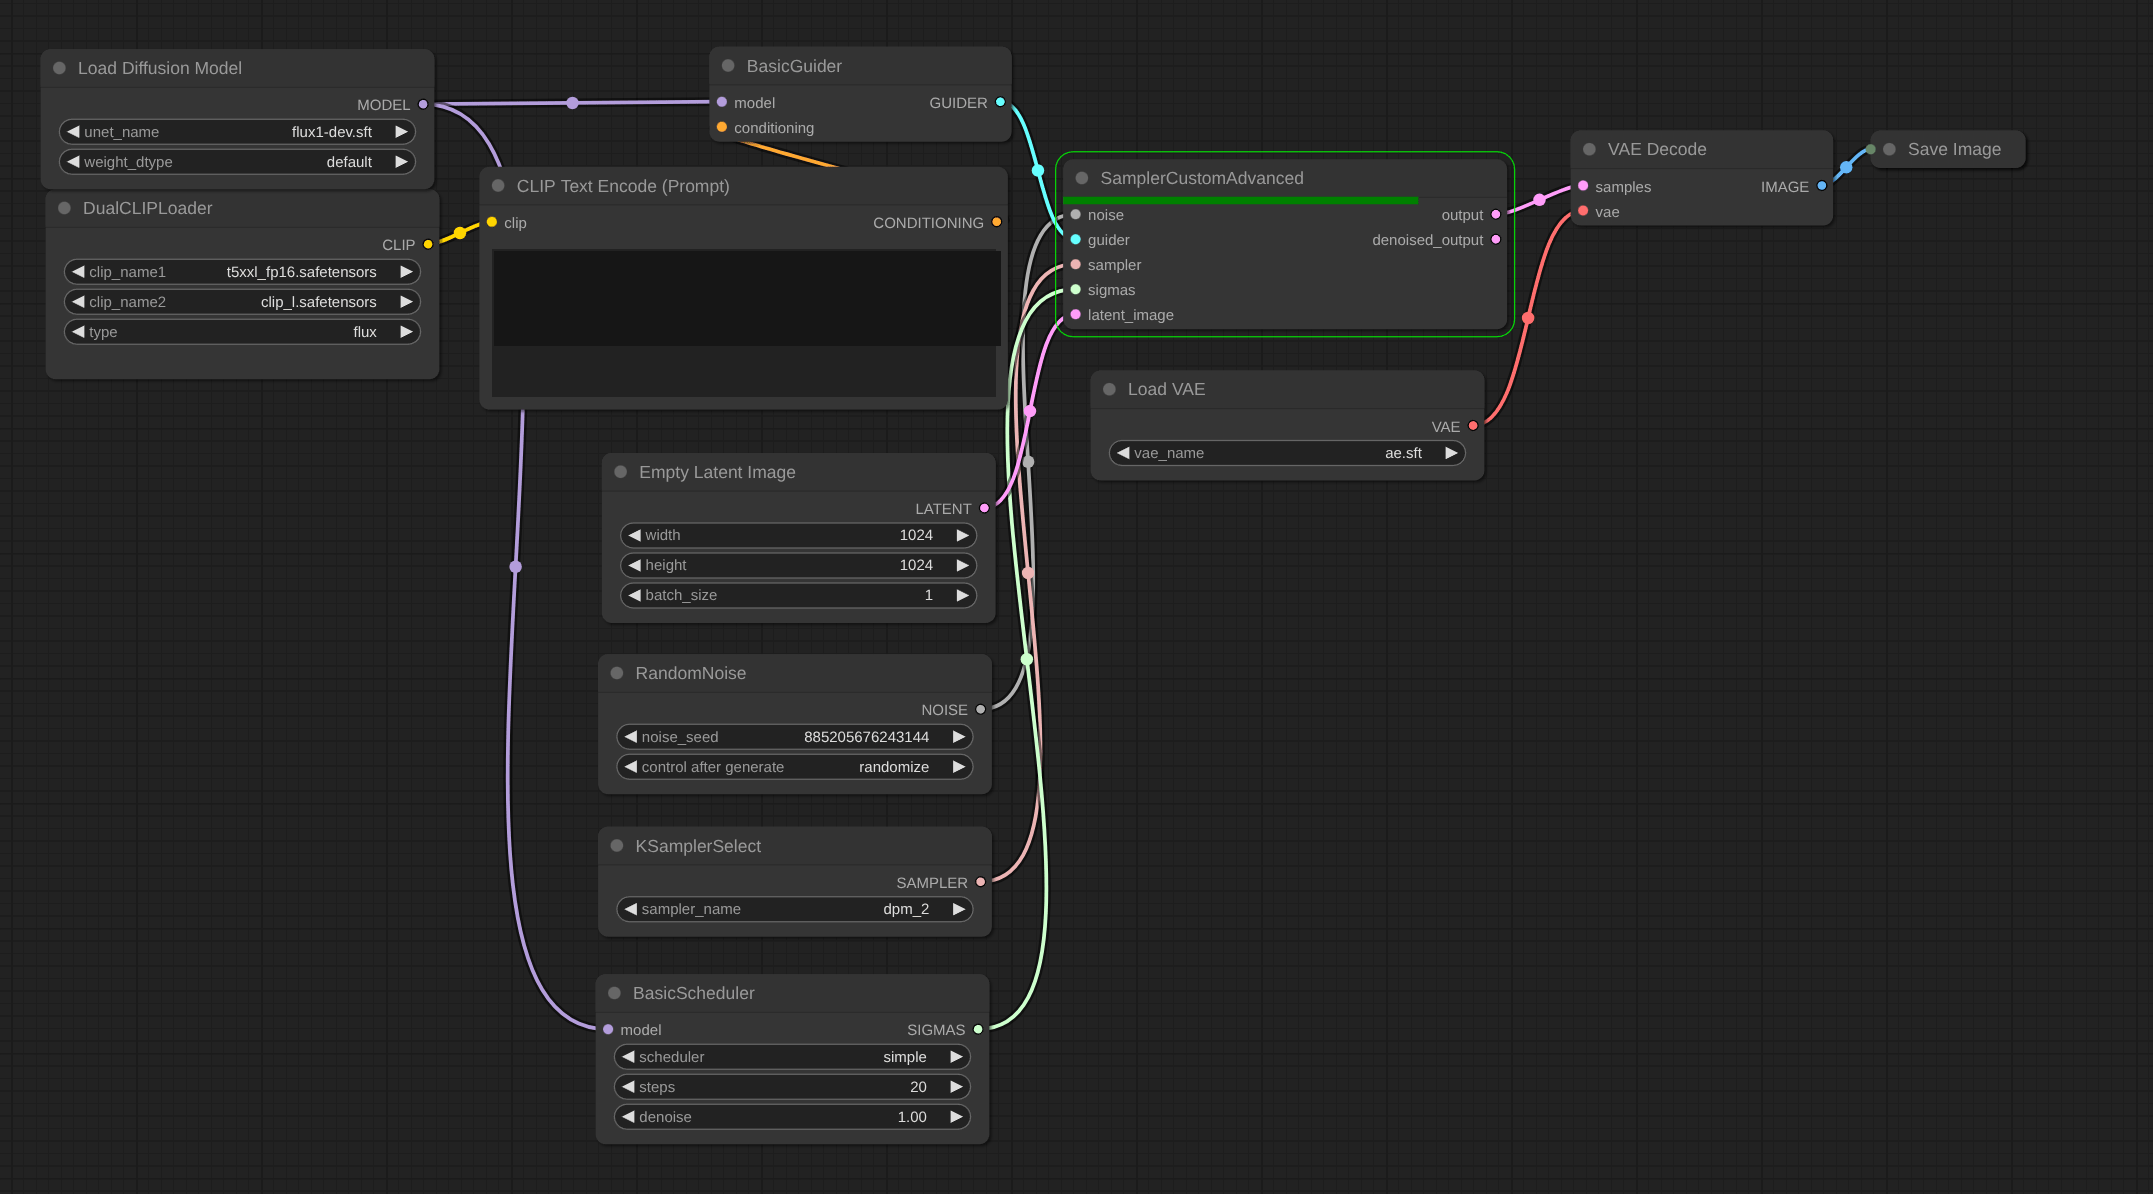This screenshot has height=1194, width=2153.
Task: Click the MODEL output socket of Load Diffusion Model
Action: pyautogui.click(x=423, y=104)
